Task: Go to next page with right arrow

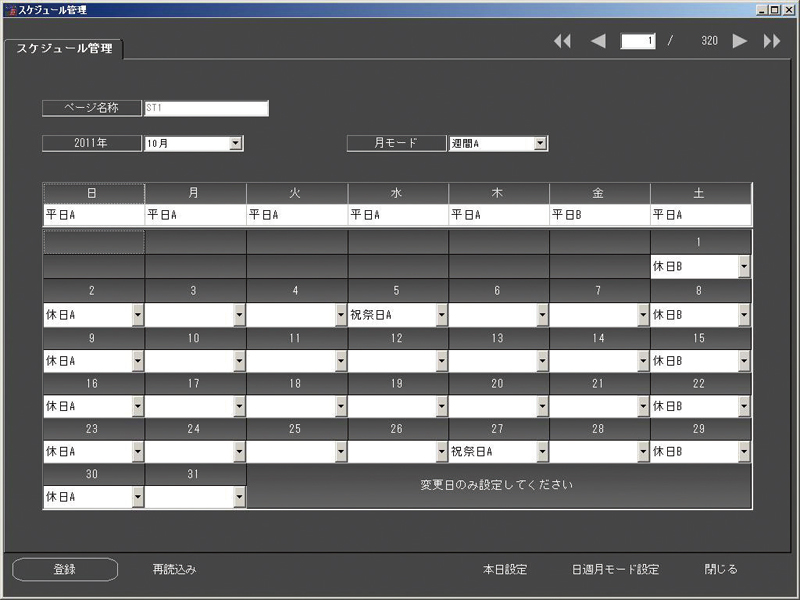Action: click(740, 41)
